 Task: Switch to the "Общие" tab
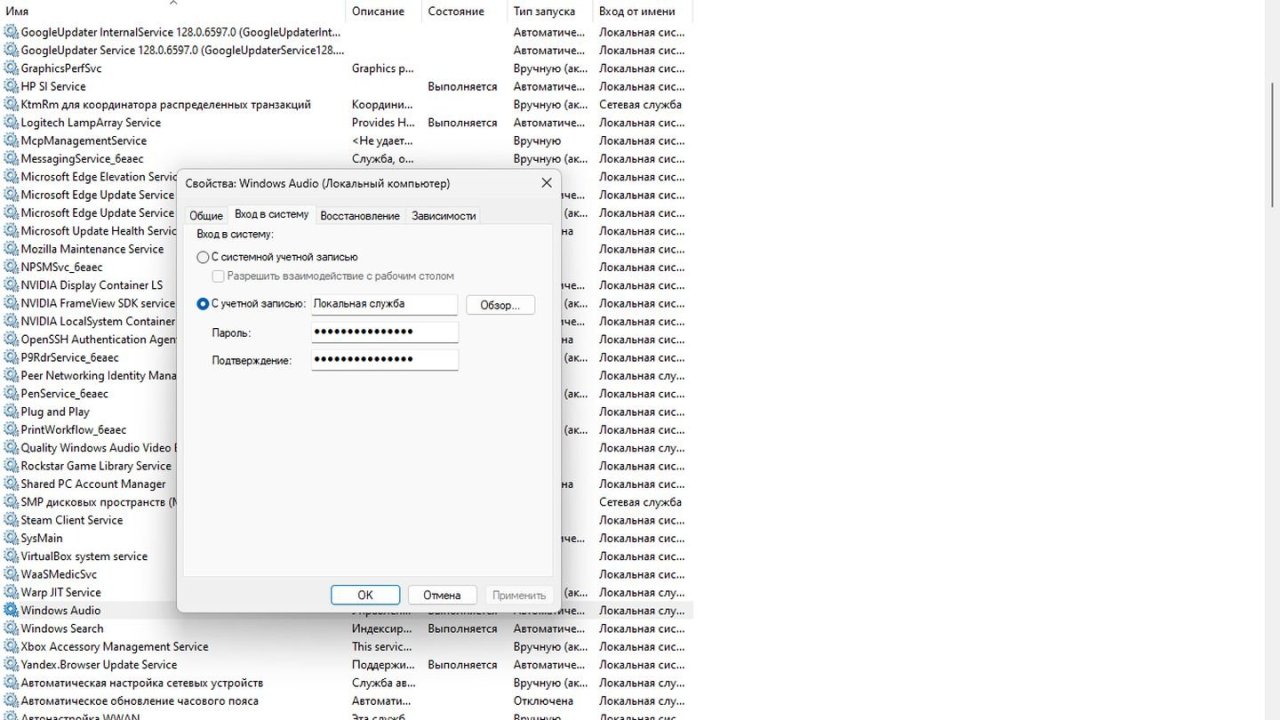pyautogui.click(x=206, y=215)
